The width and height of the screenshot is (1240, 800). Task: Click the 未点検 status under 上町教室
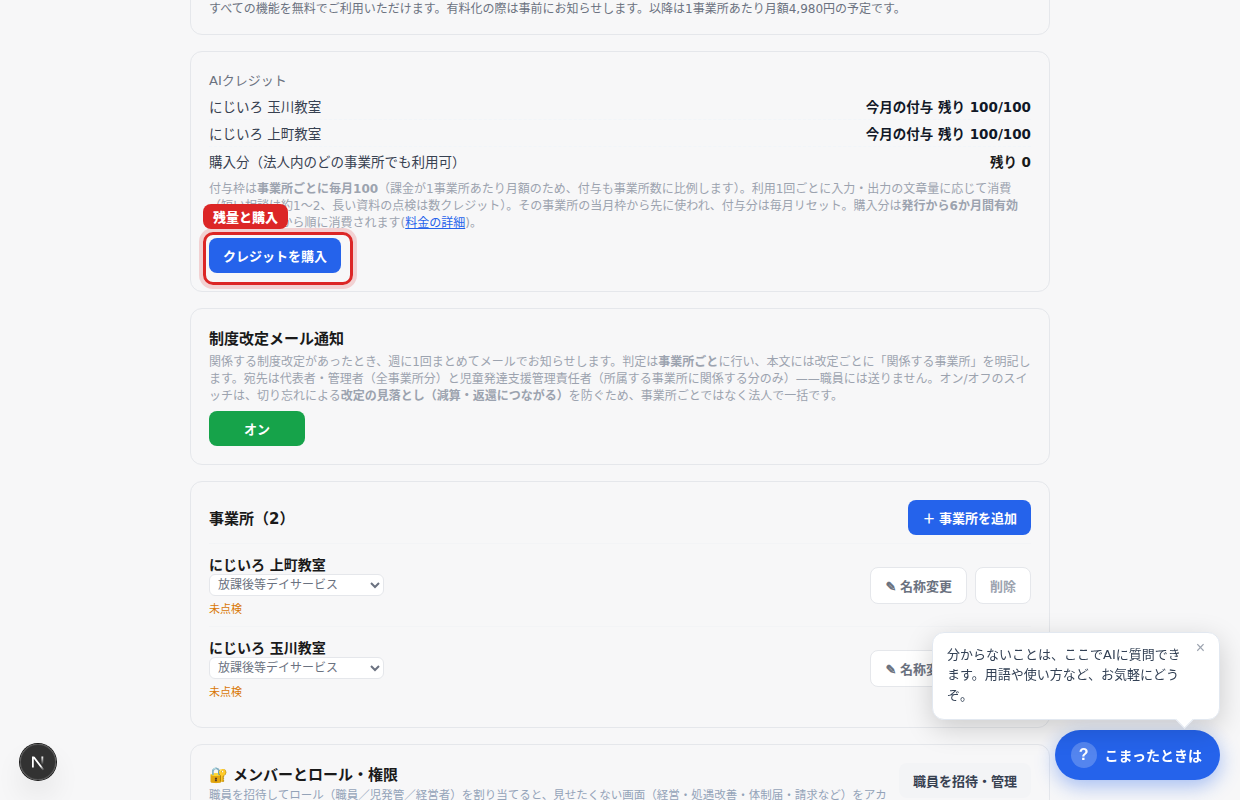tap(225, 608)
